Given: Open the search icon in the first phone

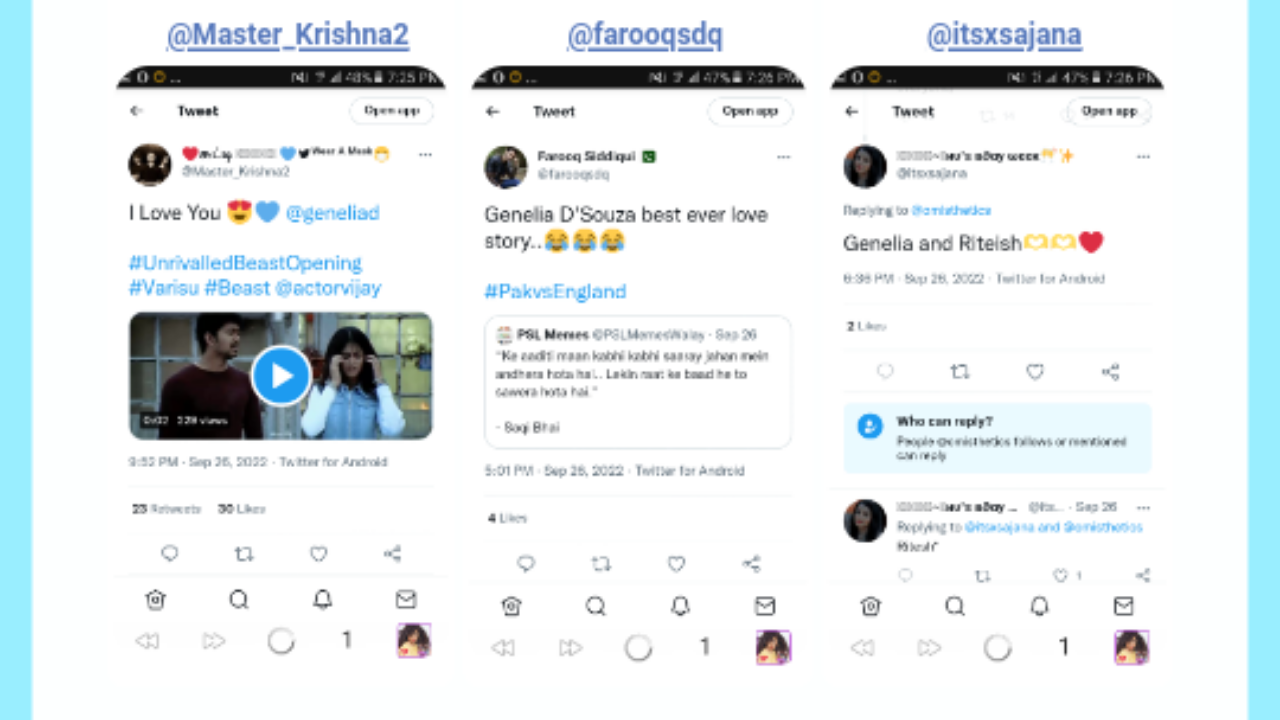Looking at the screenshot, I should [238, 599].
